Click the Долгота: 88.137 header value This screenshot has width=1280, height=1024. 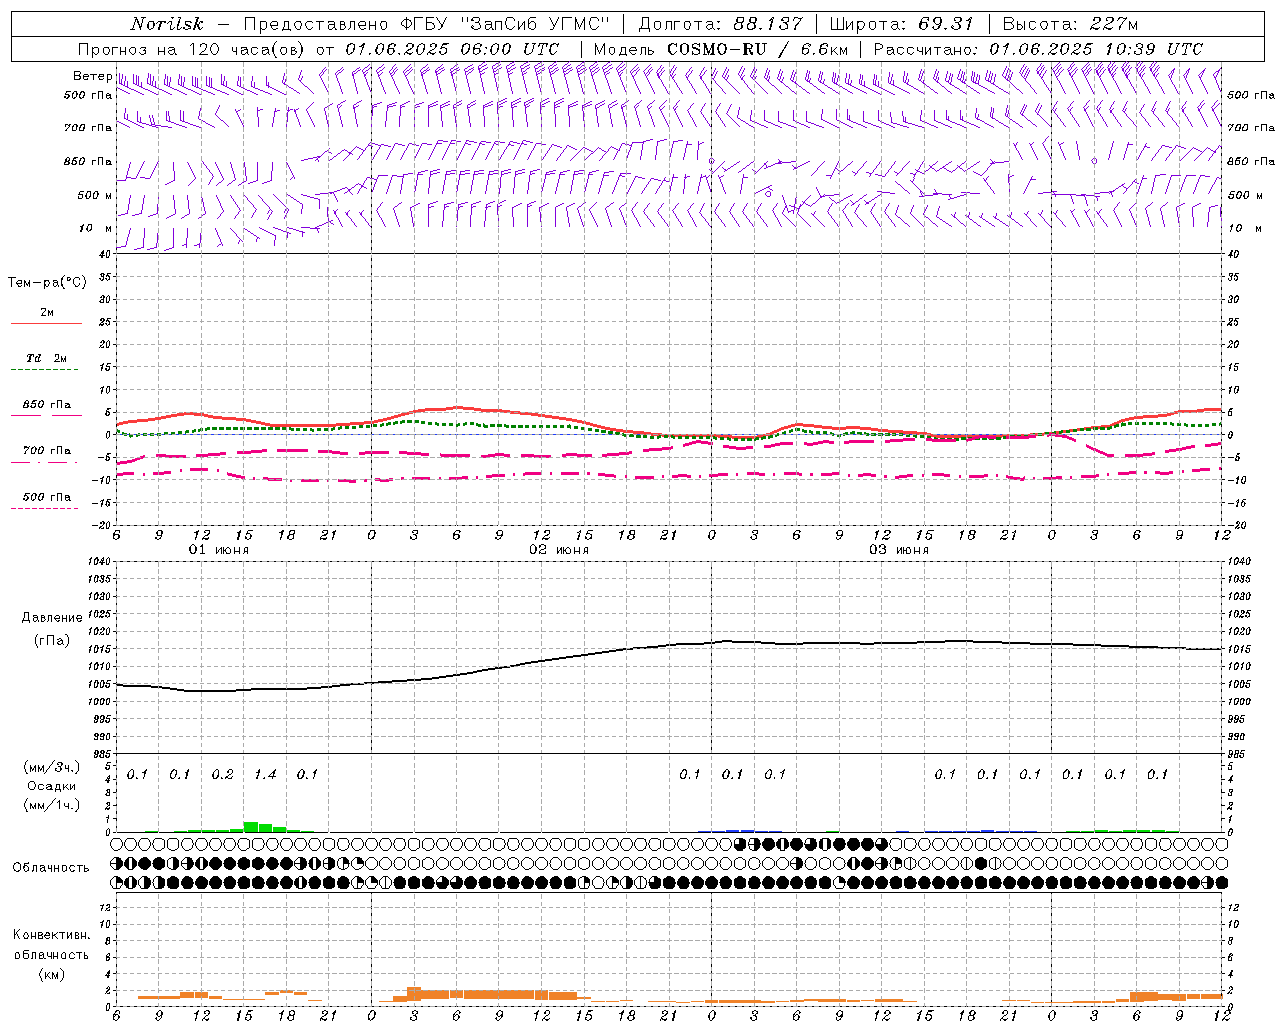[x=719, y=24]
